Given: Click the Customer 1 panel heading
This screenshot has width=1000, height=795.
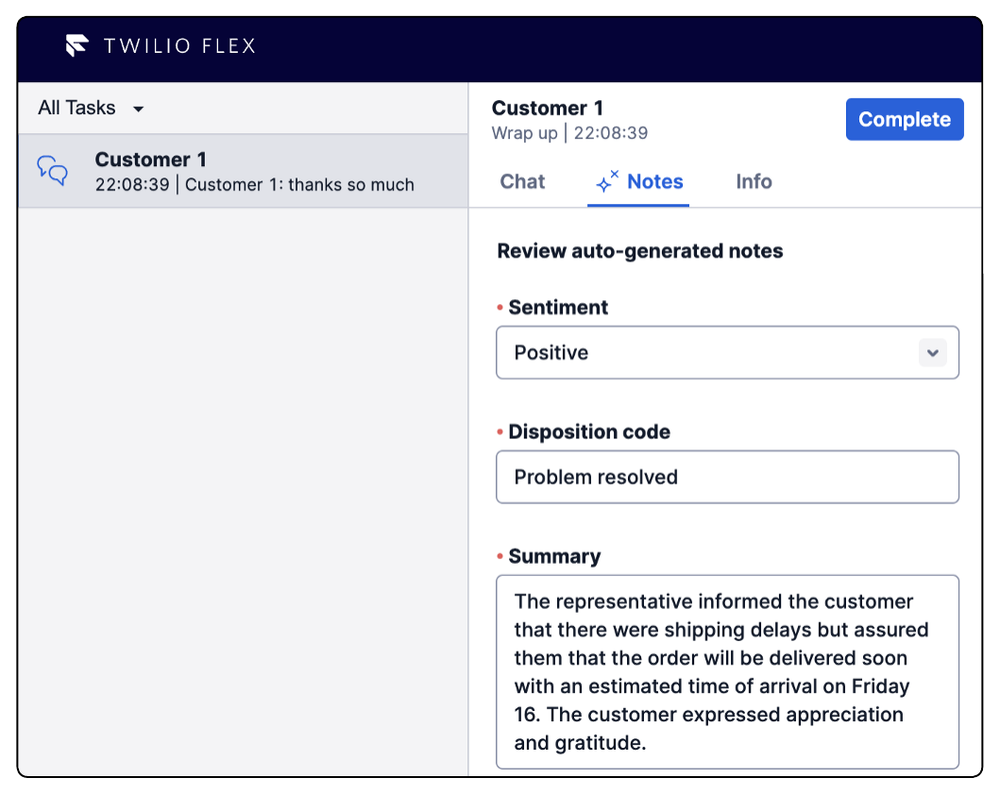Looking at the screenshot, I should point(547,108).
